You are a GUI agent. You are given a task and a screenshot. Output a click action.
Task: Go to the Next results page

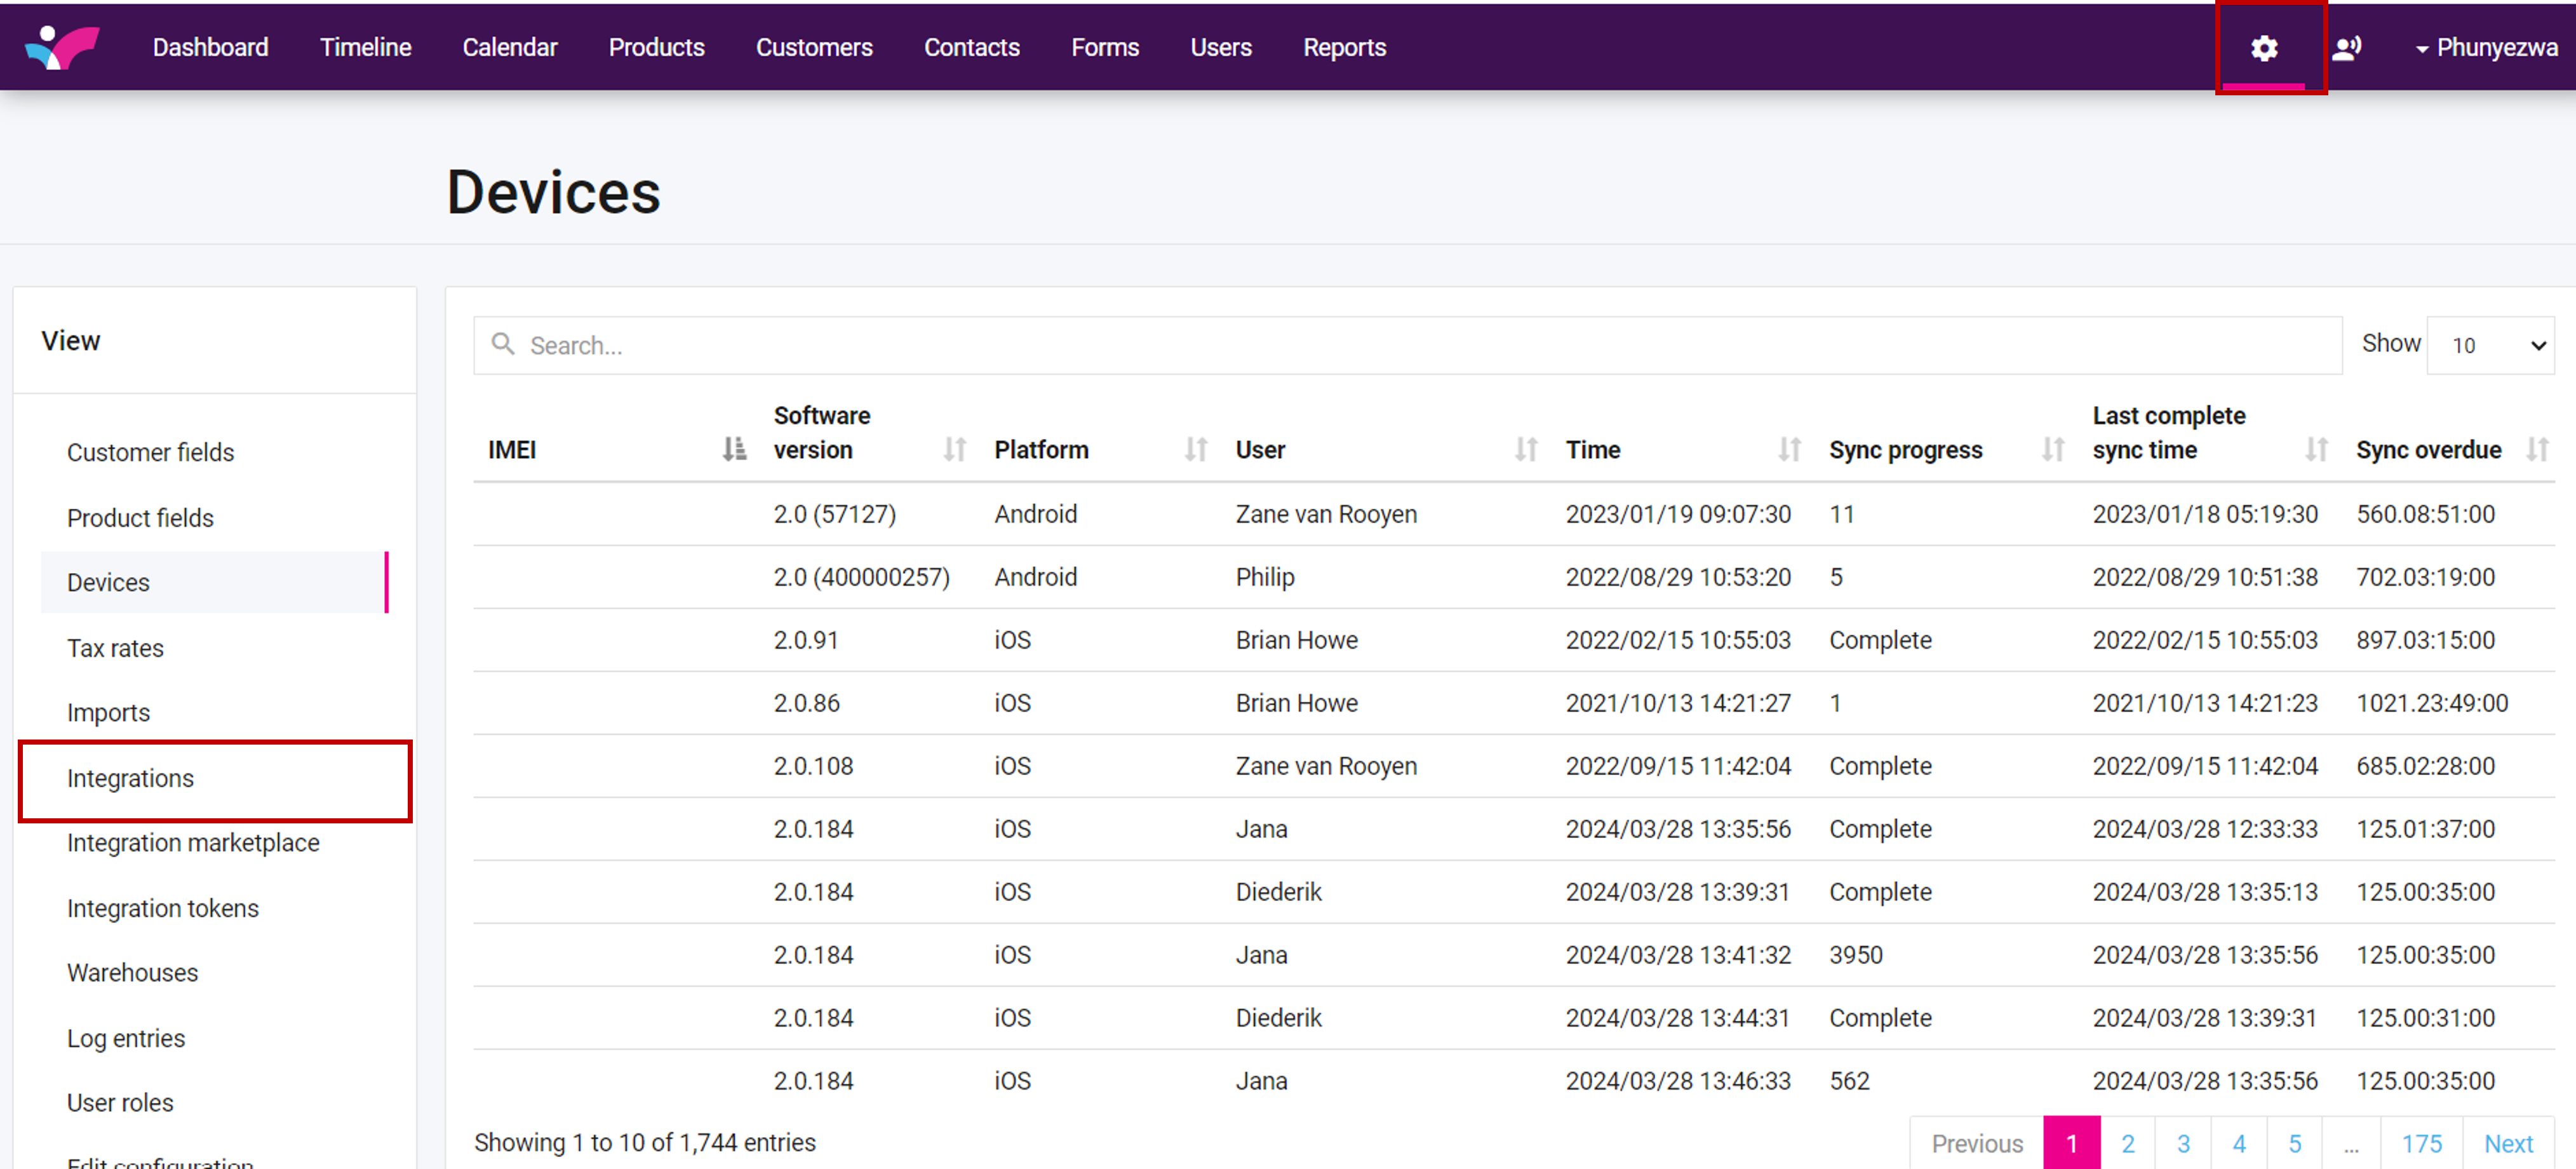pyautogui.click(x=2507, y=1143)
